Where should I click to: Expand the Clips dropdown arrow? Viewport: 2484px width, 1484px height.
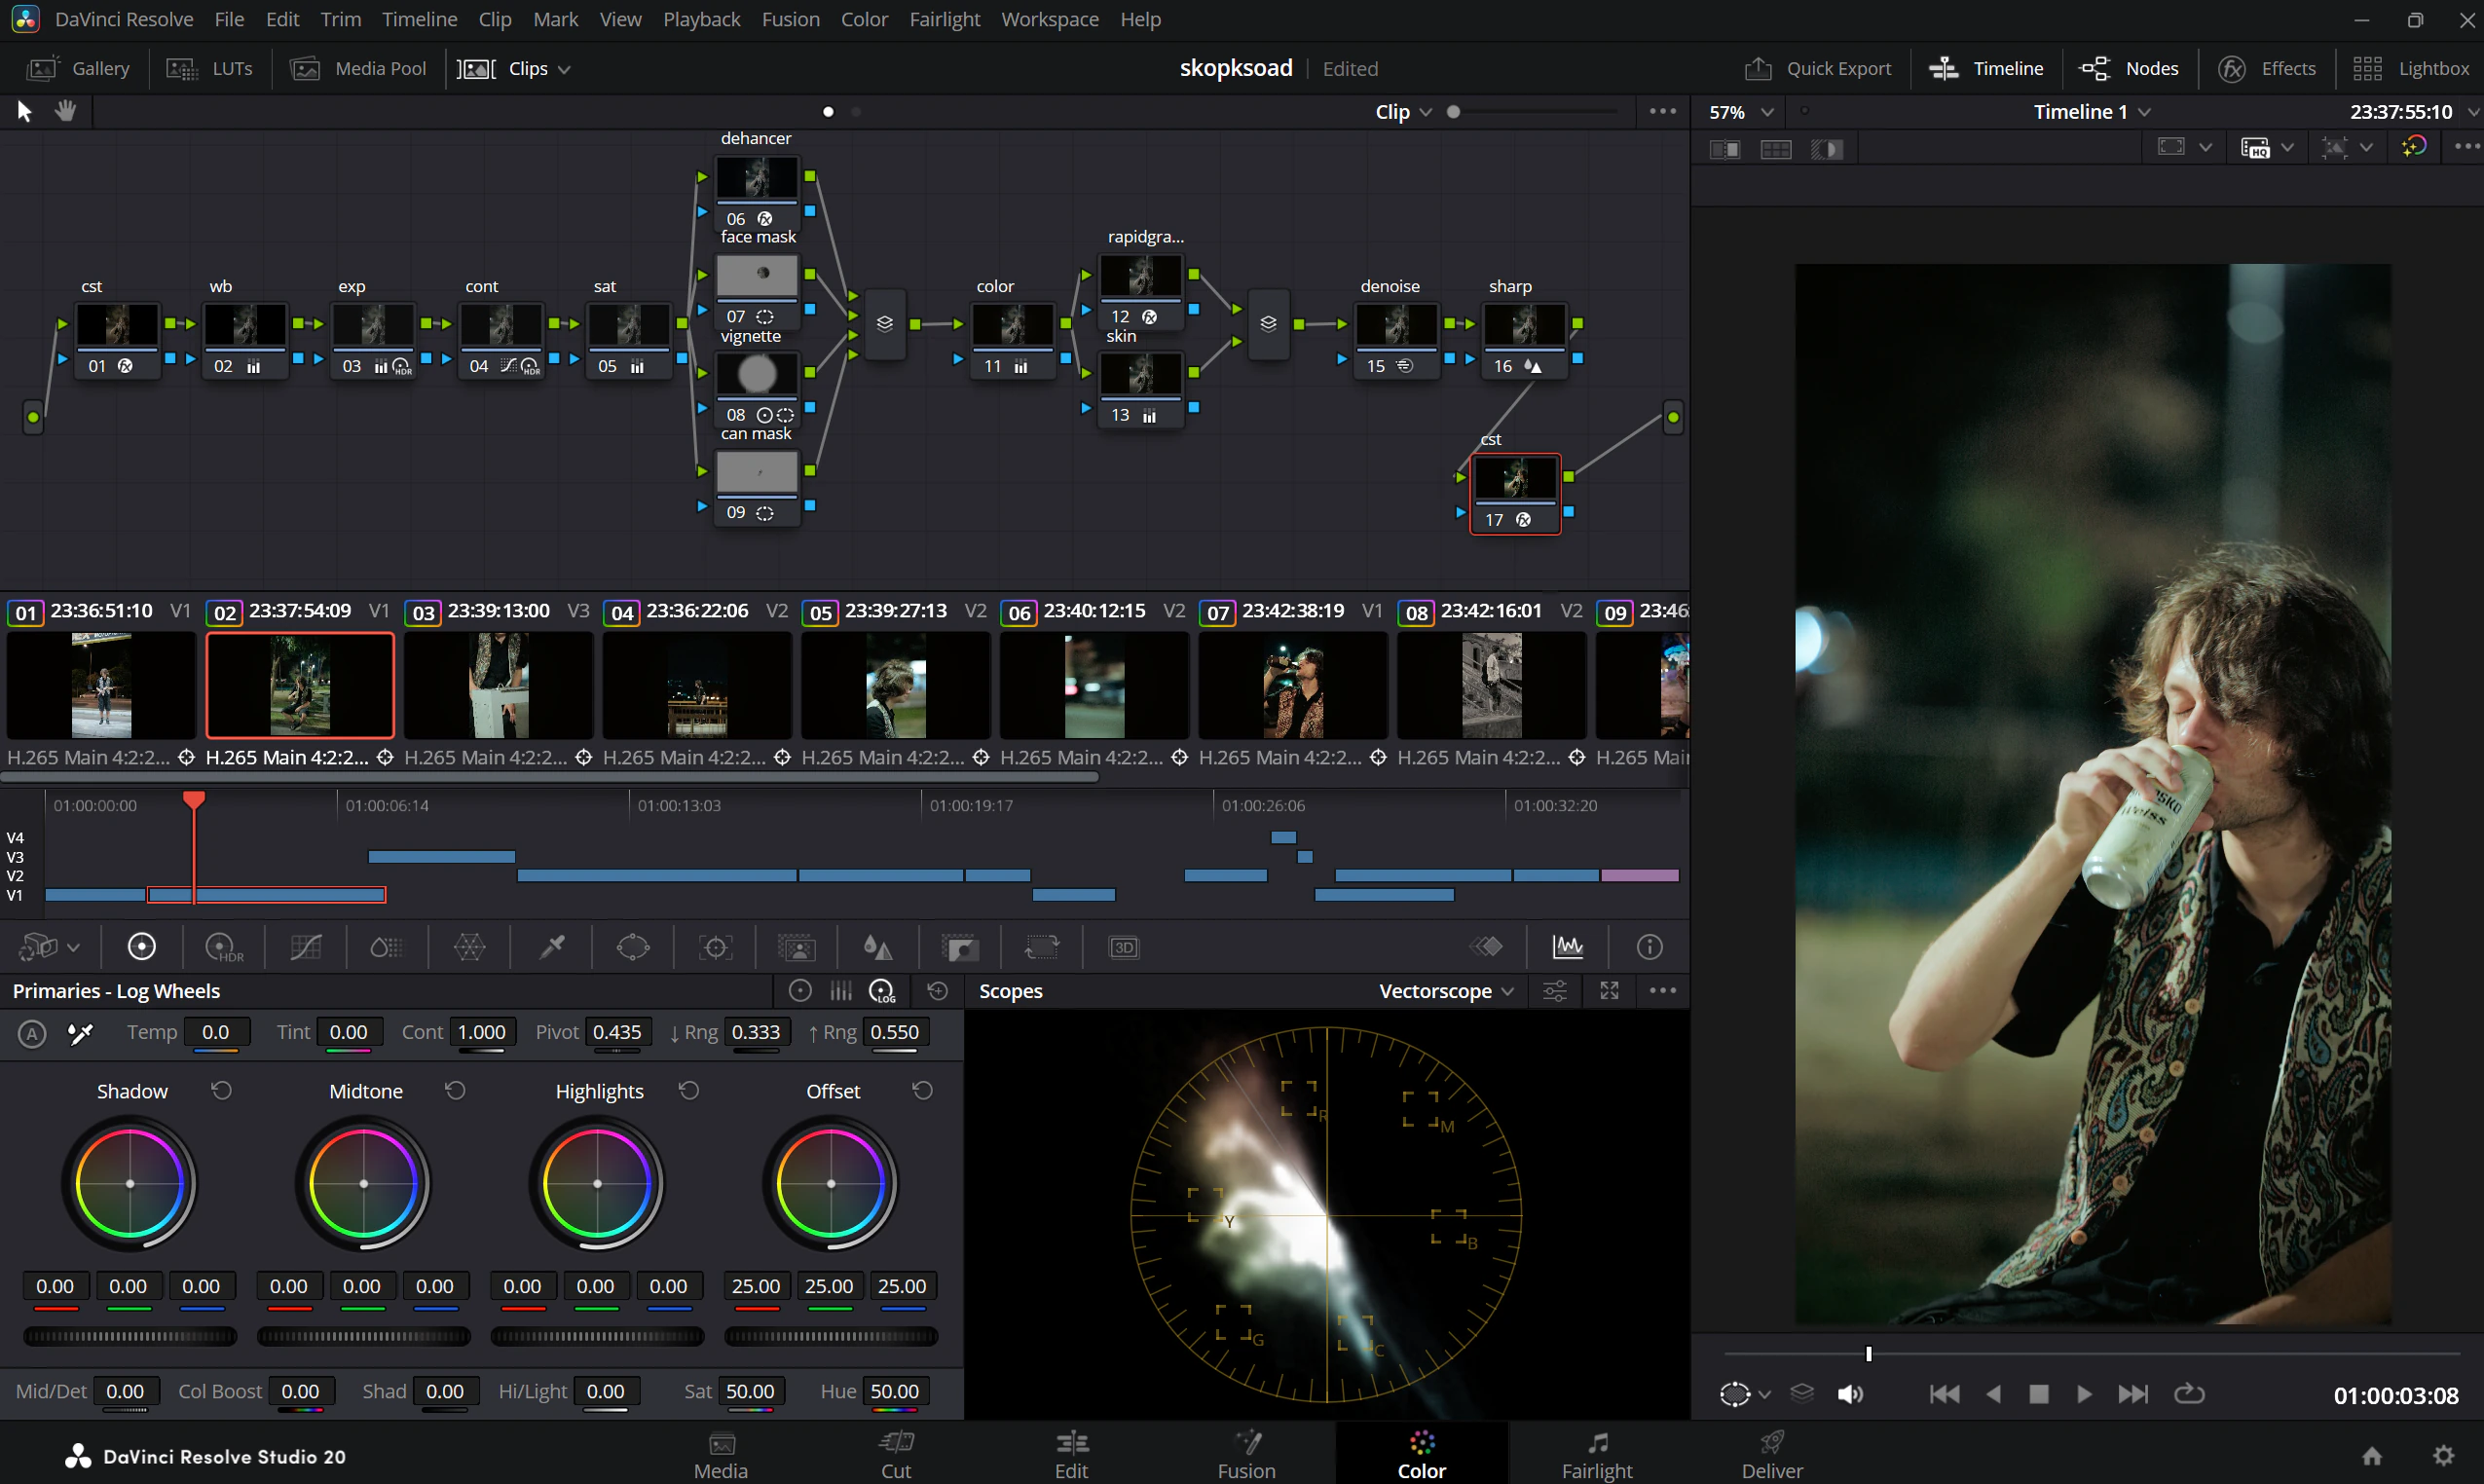coord(564,69)
